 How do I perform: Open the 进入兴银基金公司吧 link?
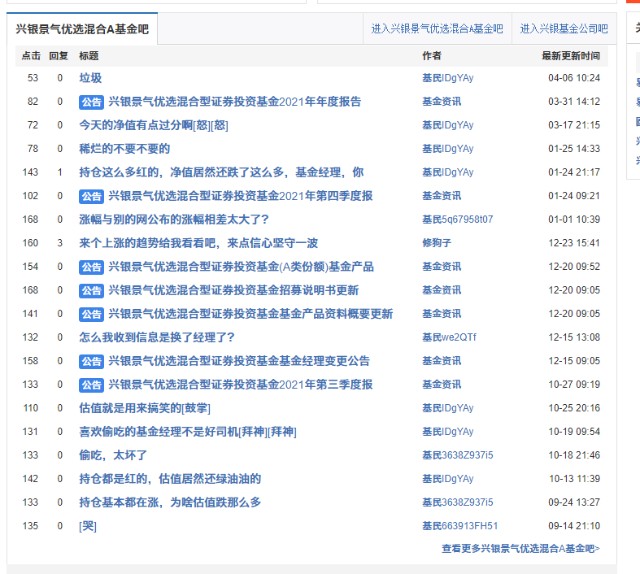pos(564,29)
